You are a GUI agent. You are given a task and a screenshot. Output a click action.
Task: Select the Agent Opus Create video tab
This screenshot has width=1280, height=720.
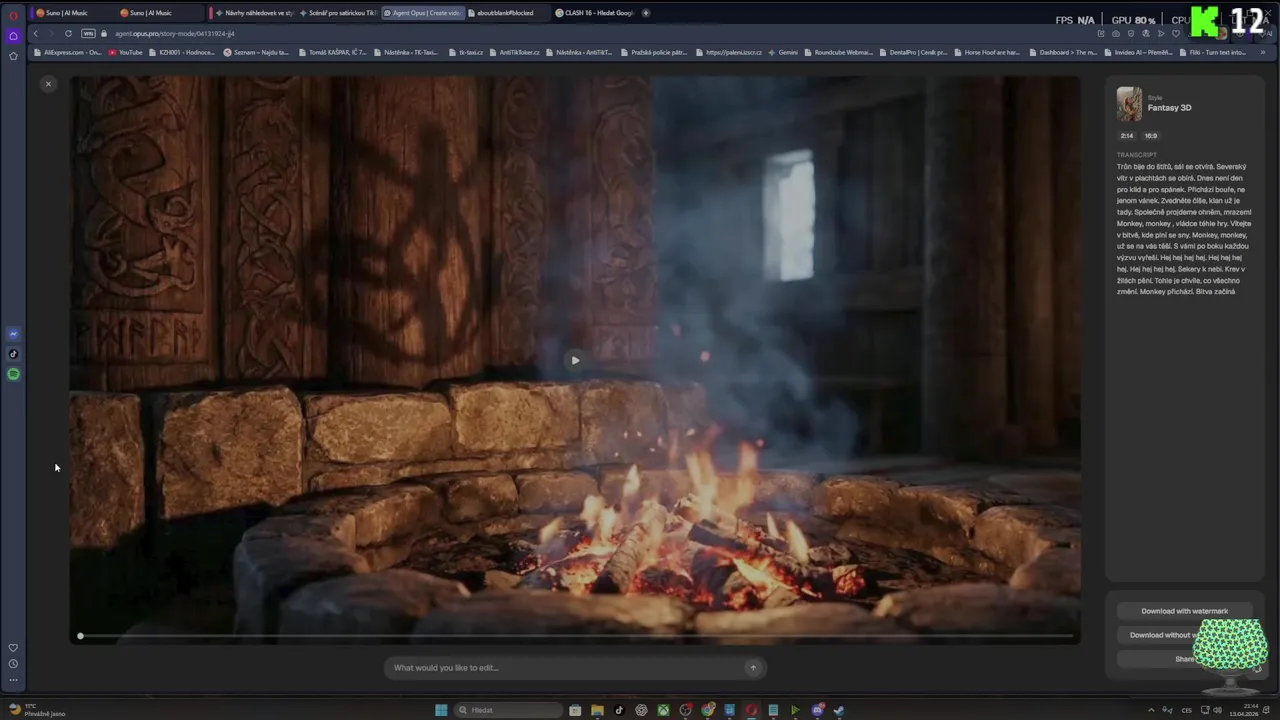click(x=423, y=13)
